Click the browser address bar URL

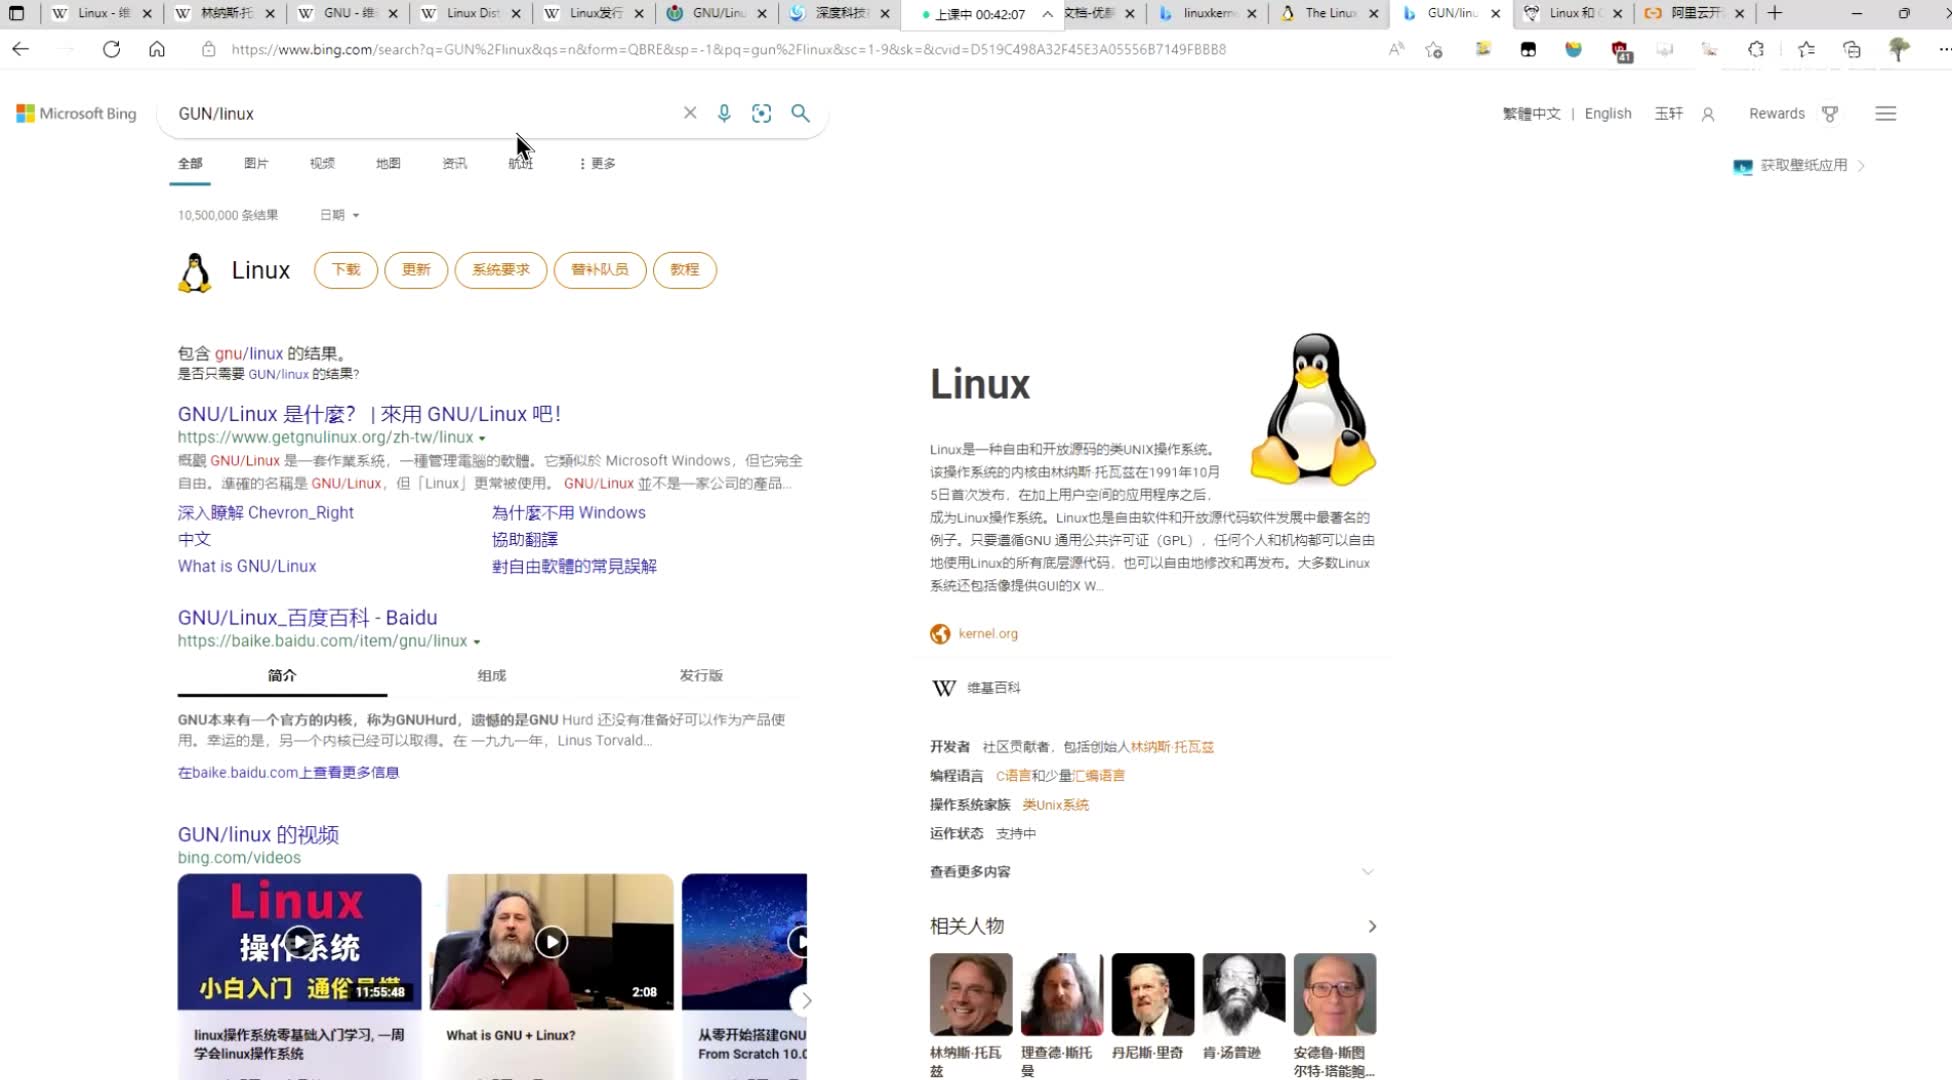728,49
